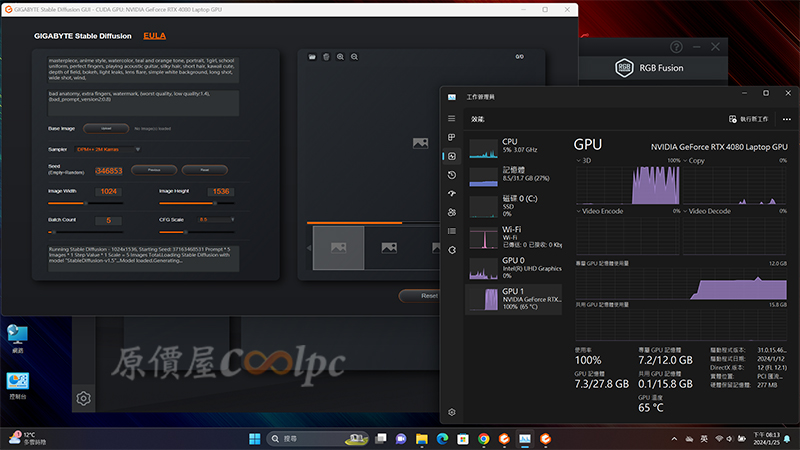Open the weather widget showing 12°C
This screenshot has width=800, height=450.
(x=28, y=438)
